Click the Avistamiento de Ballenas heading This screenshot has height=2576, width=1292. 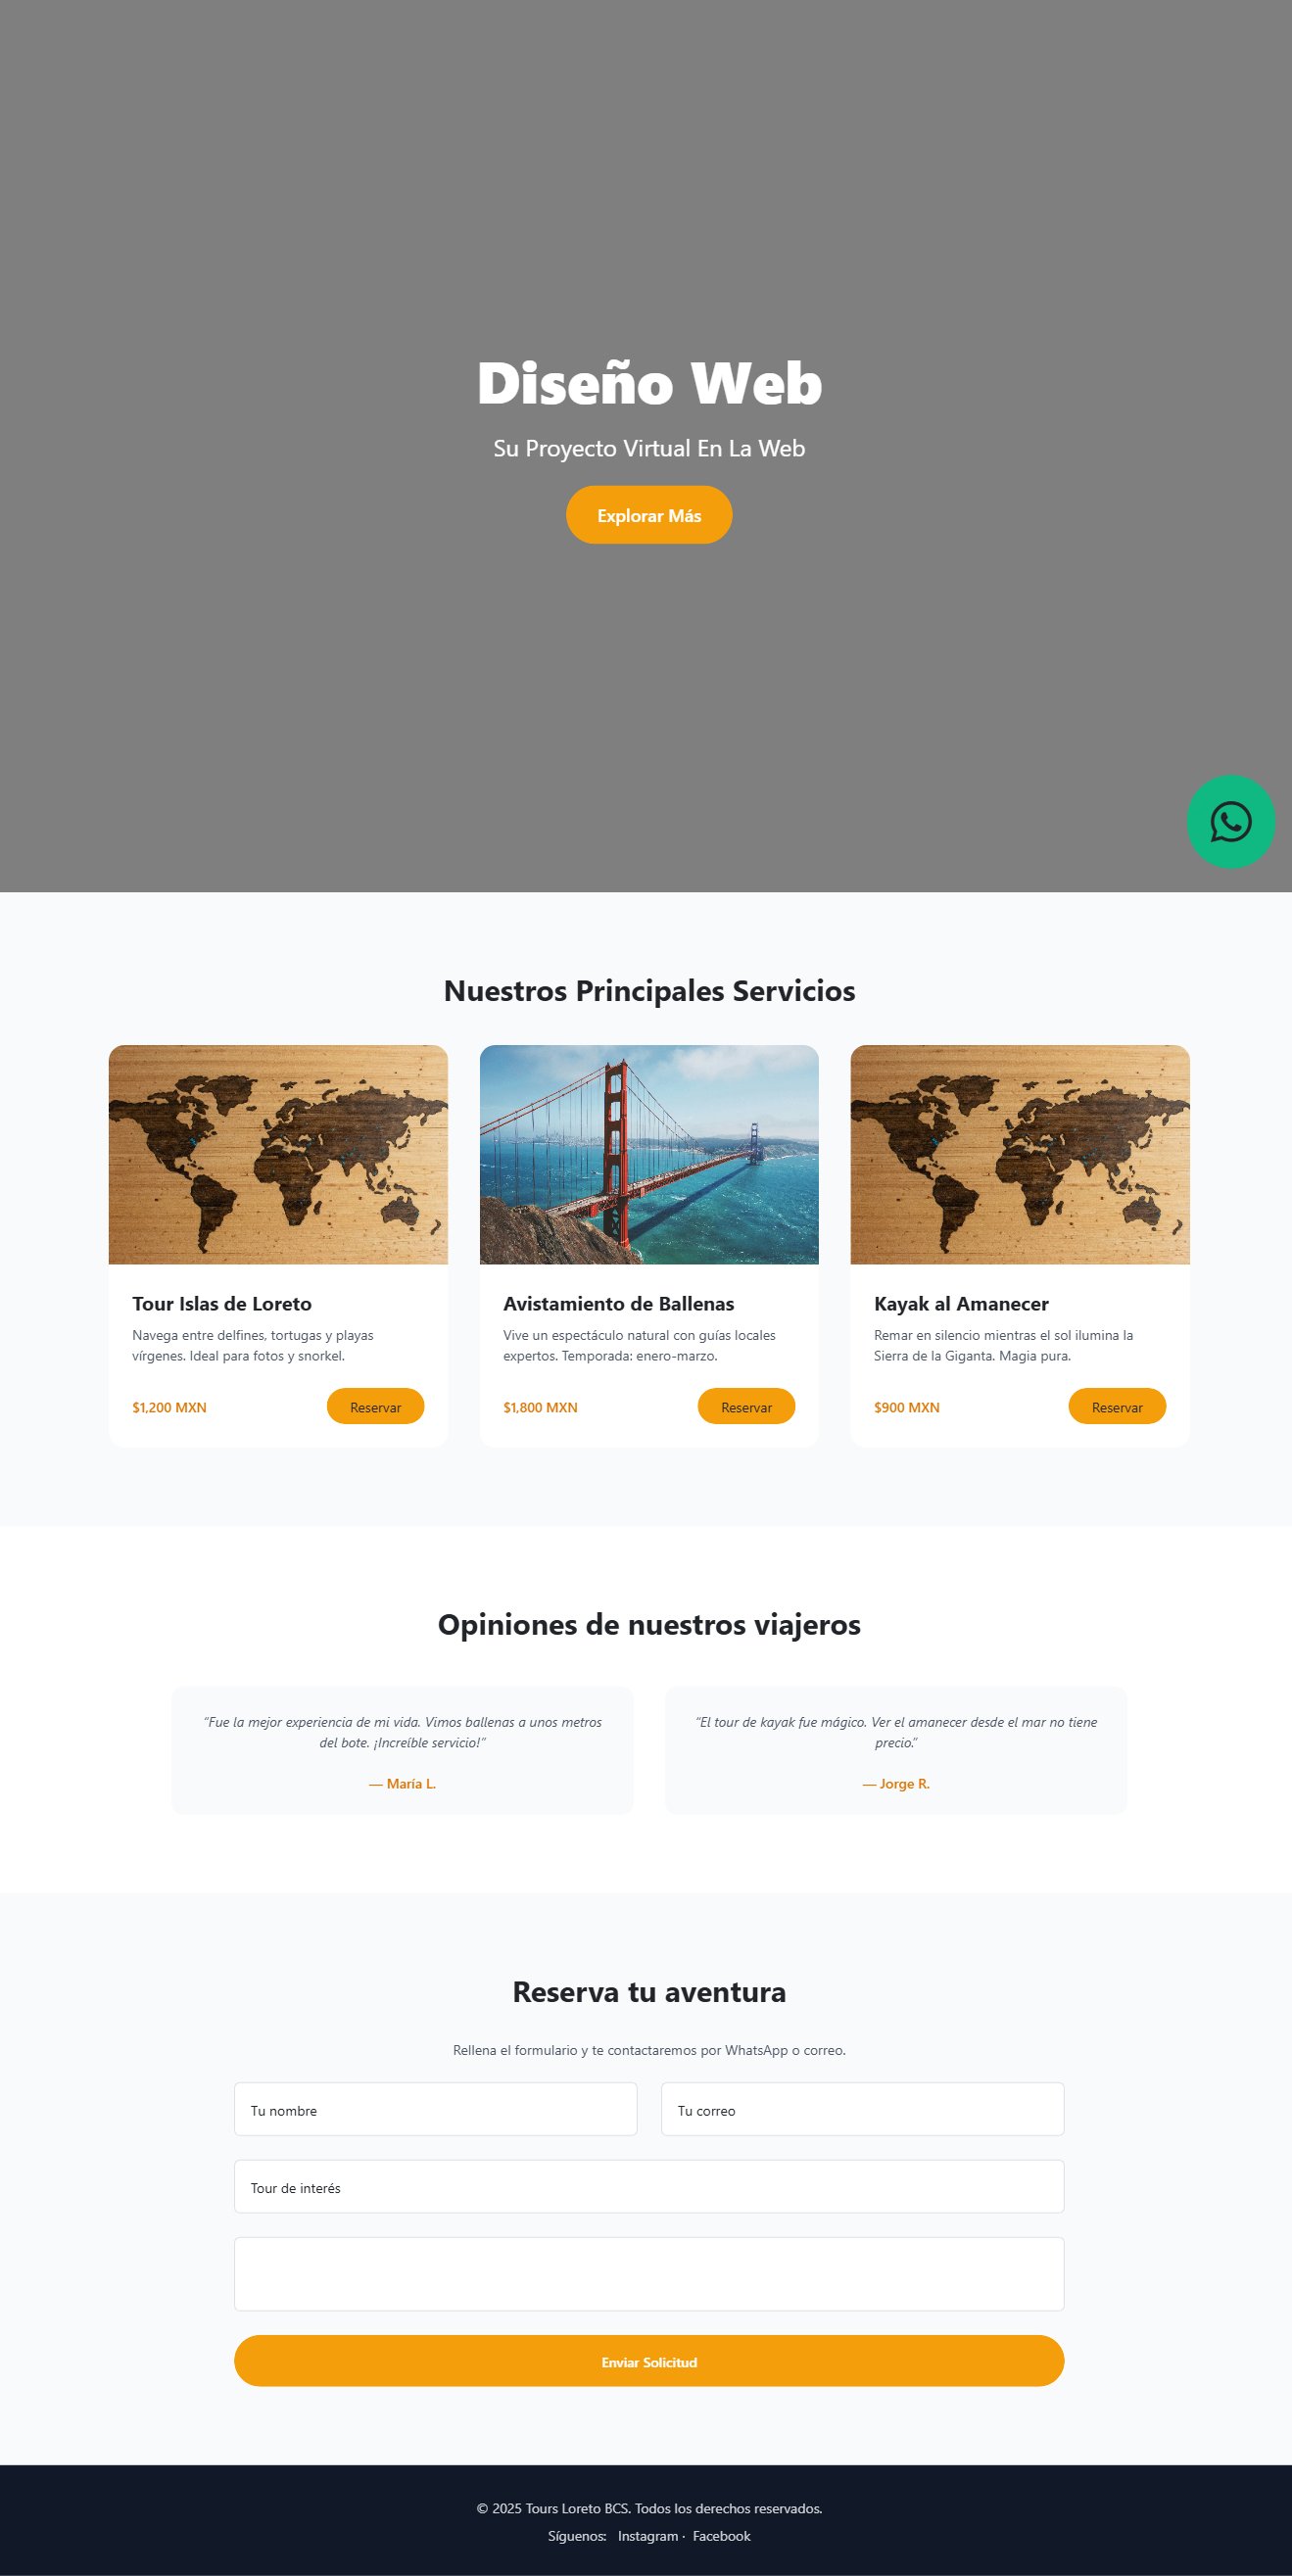618,1303
